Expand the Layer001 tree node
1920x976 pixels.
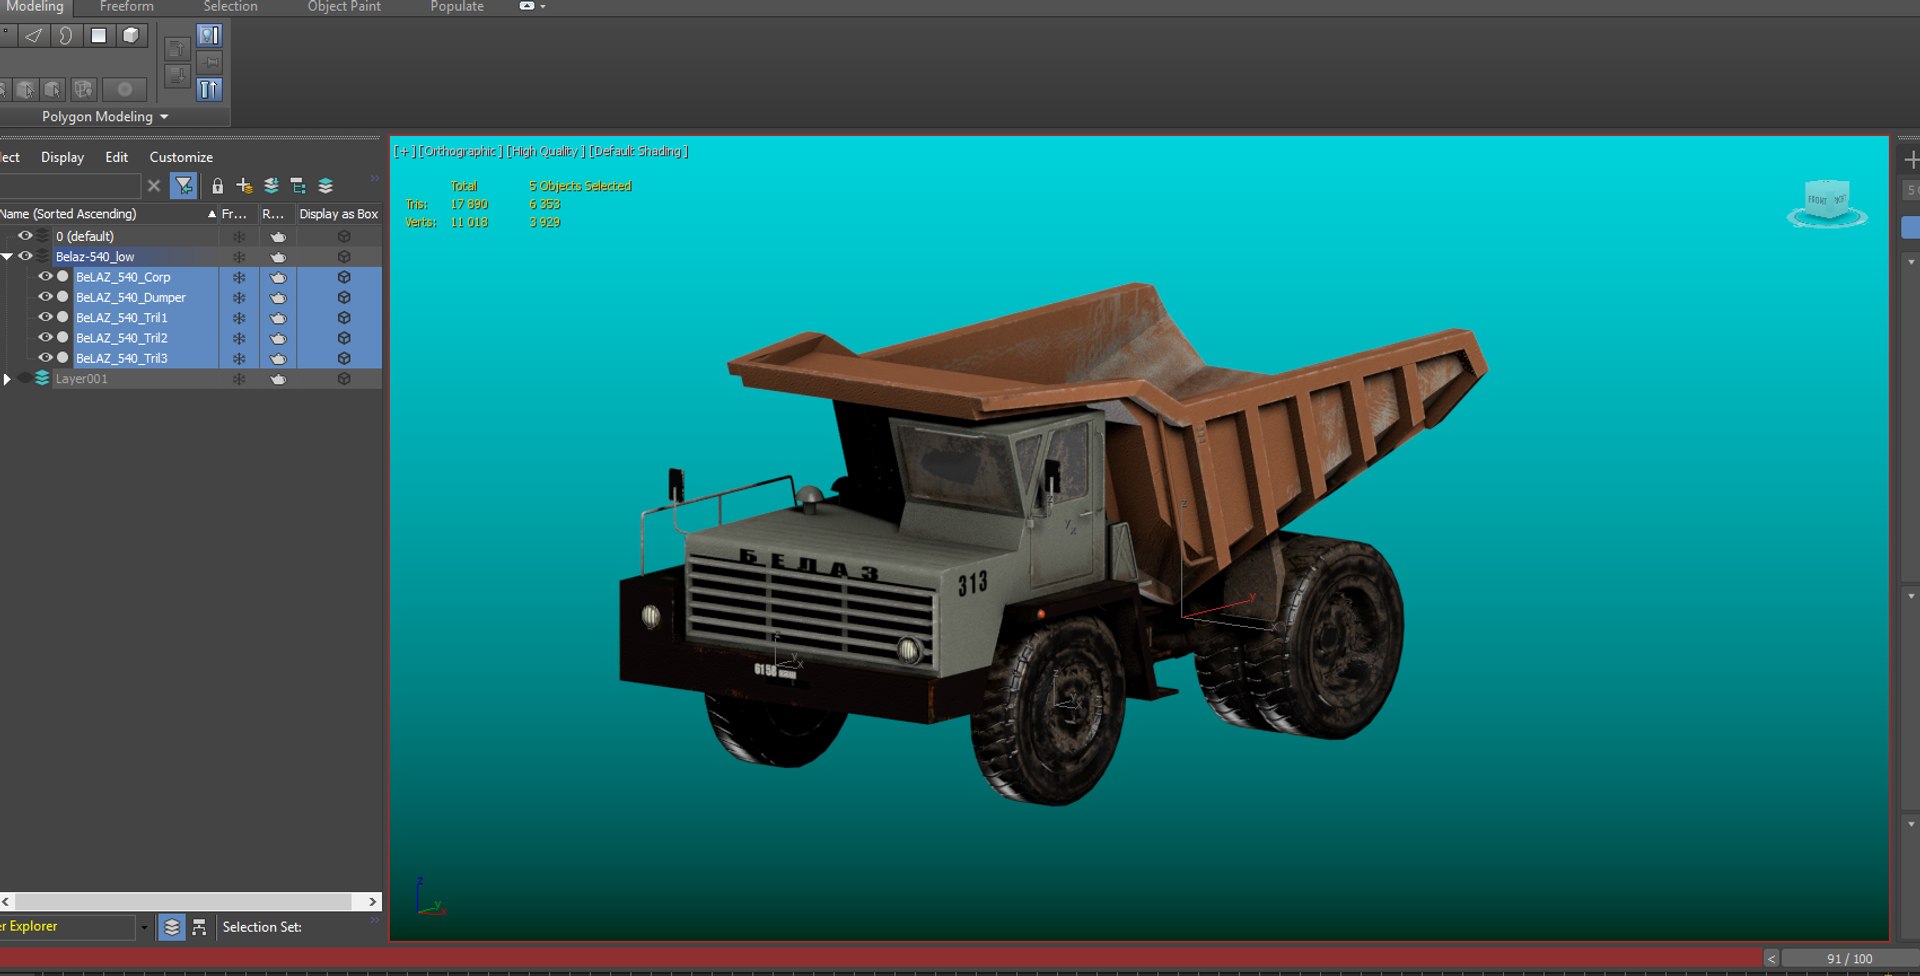tap(7, 379)
